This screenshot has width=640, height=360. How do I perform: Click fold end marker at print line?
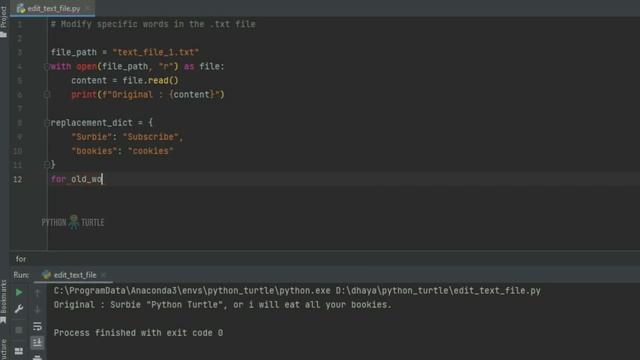click(x=47, y=95)
